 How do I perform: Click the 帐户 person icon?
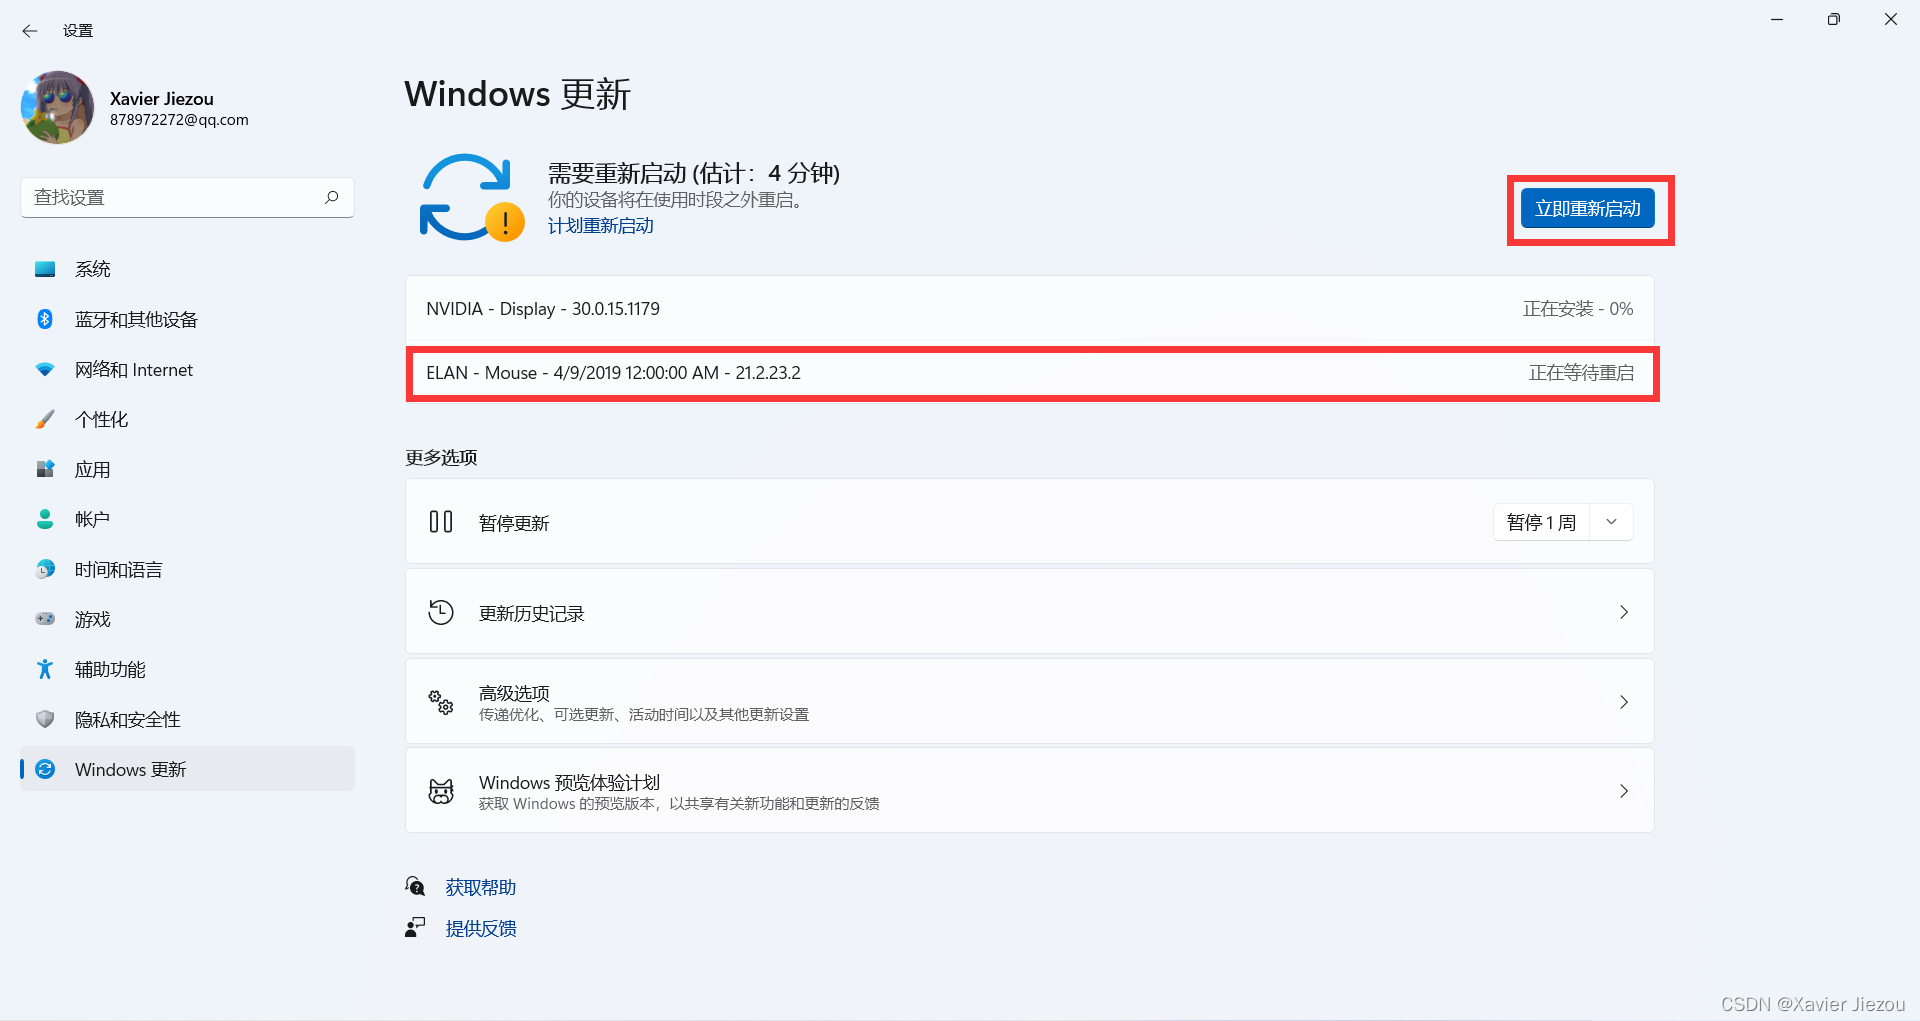(x=45, y=519)
